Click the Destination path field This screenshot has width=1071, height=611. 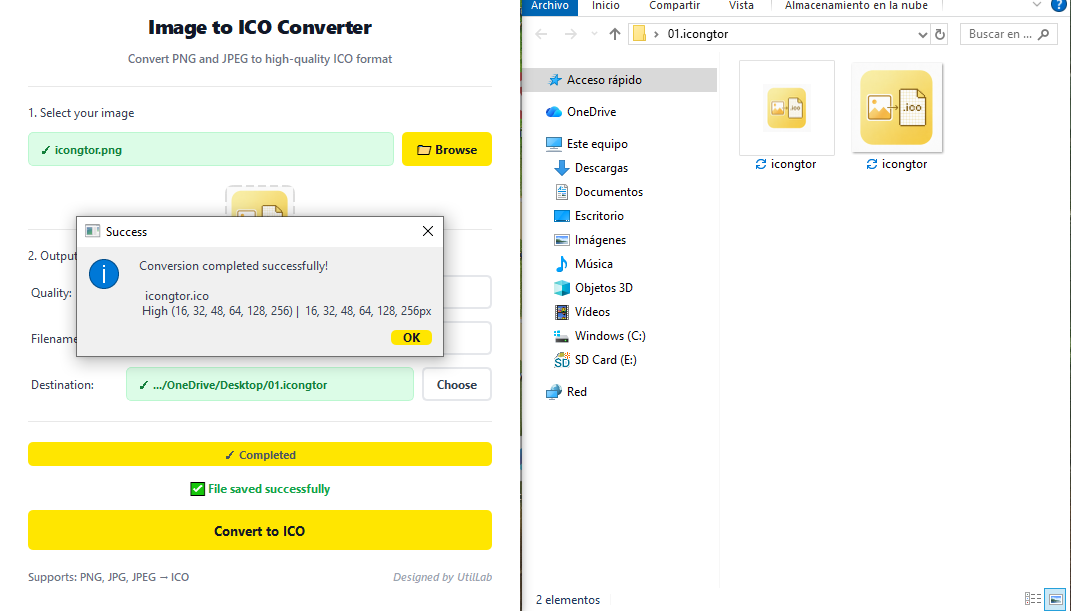(x=270, y=384)
